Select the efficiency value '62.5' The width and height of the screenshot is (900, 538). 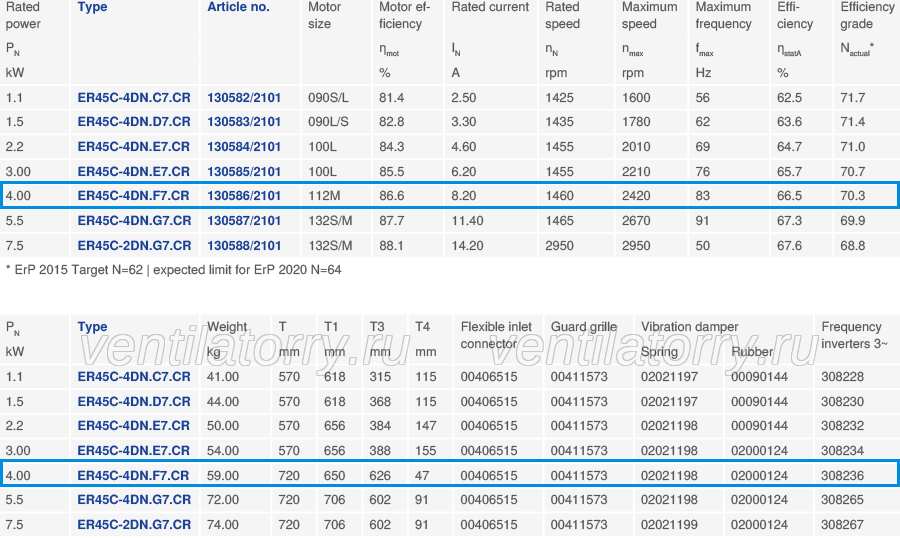tap(789, 98)
